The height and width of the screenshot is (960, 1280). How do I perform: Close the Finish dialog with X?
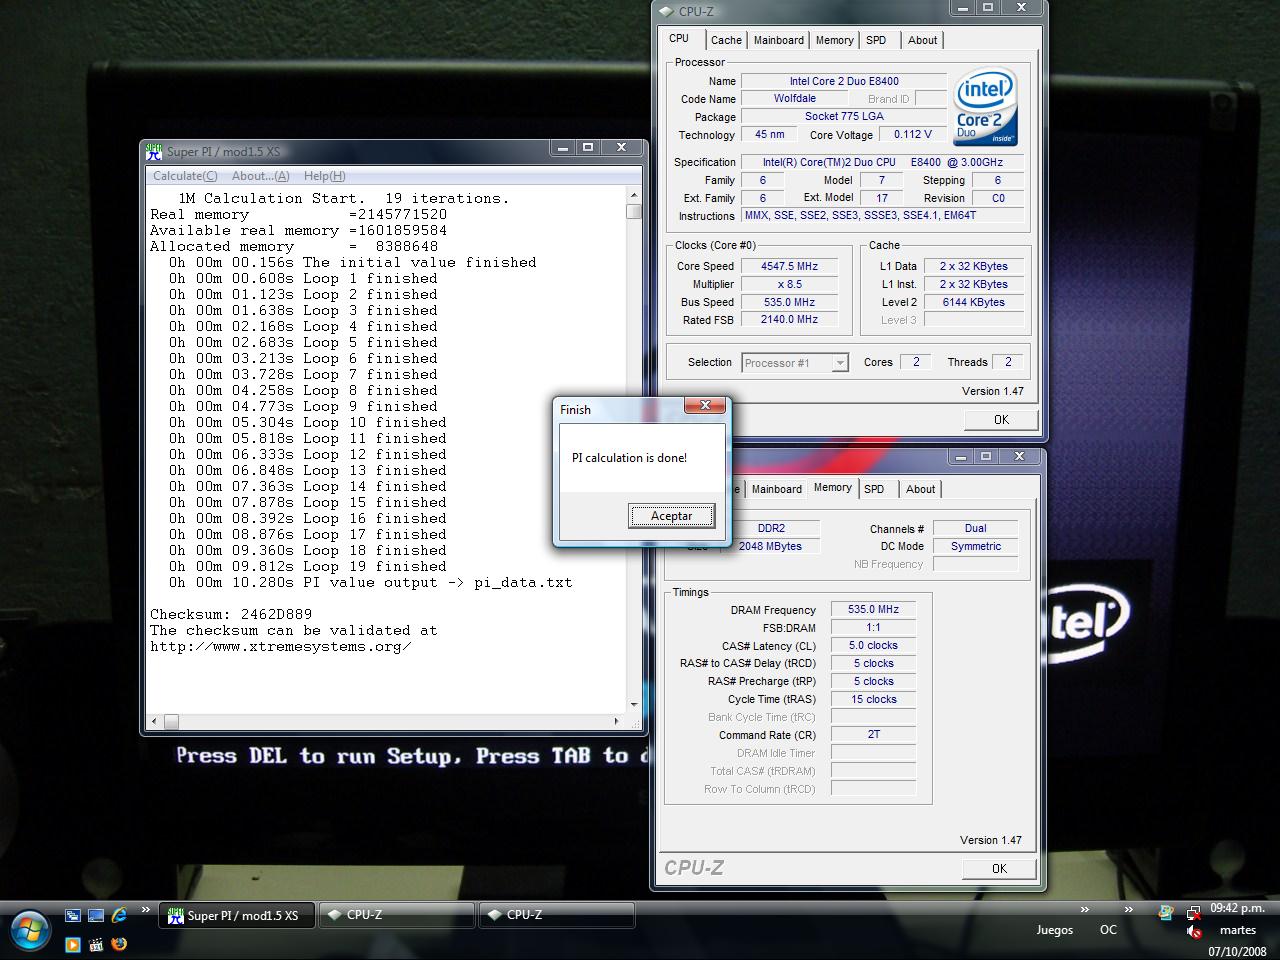[706, 405]
